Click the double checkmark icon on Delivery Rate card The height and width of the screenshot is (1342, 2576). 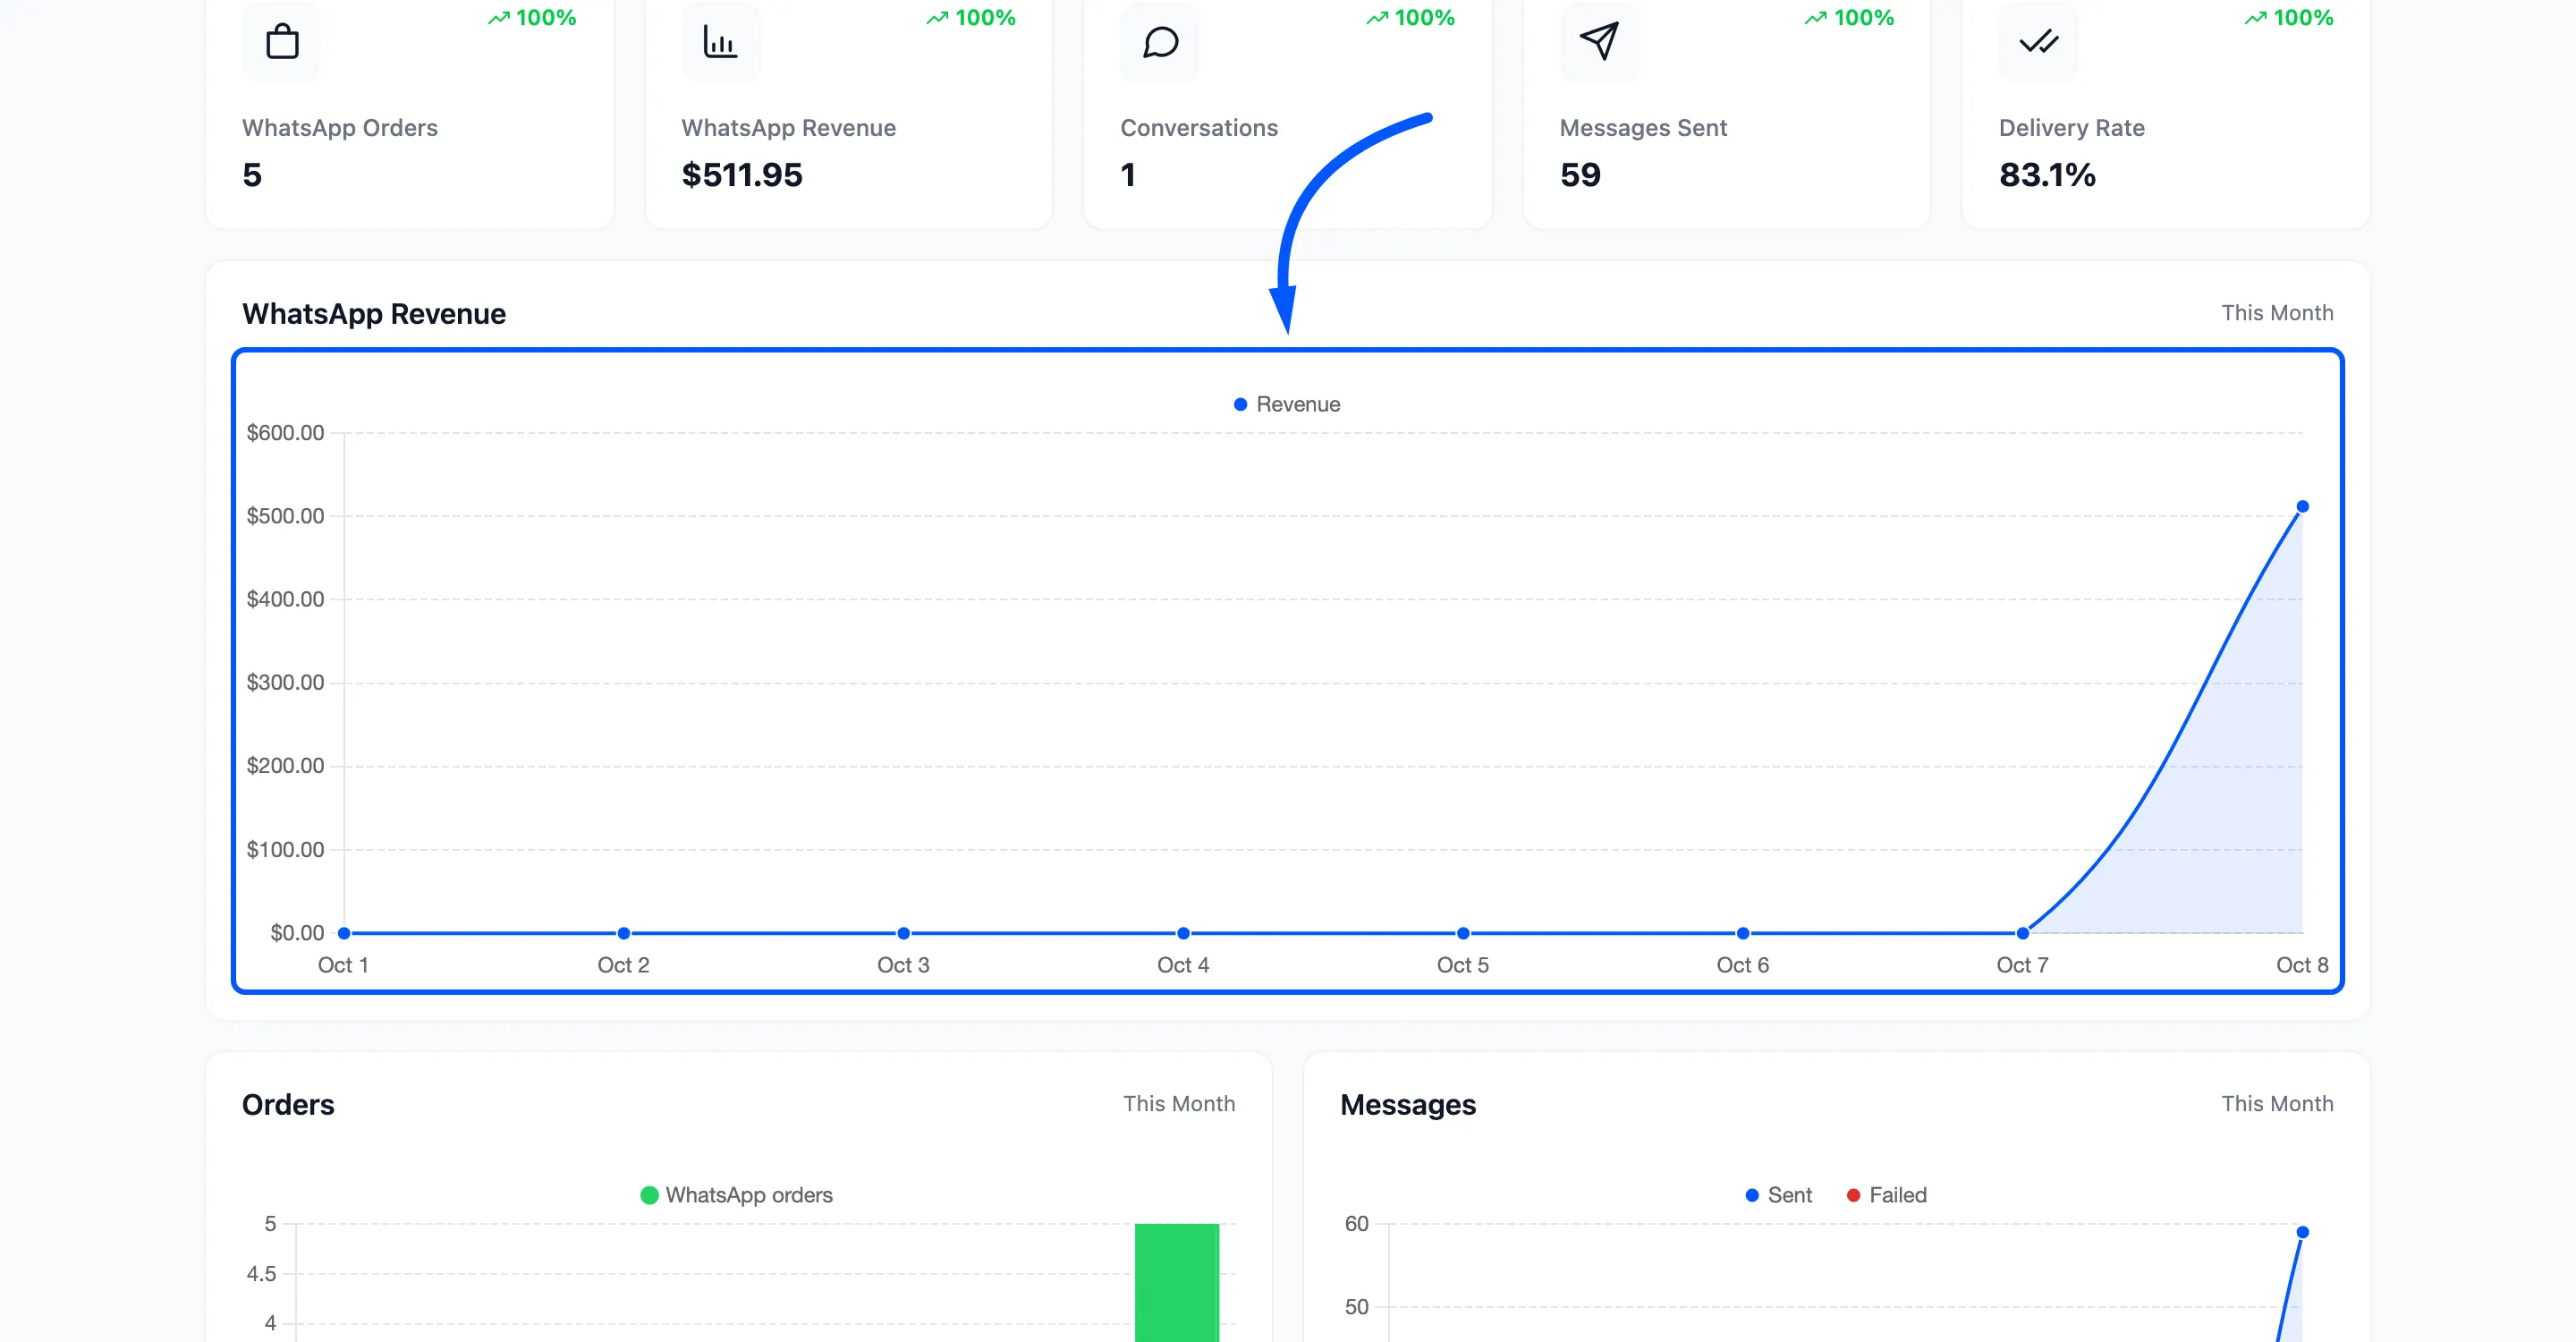[2038, 42]
